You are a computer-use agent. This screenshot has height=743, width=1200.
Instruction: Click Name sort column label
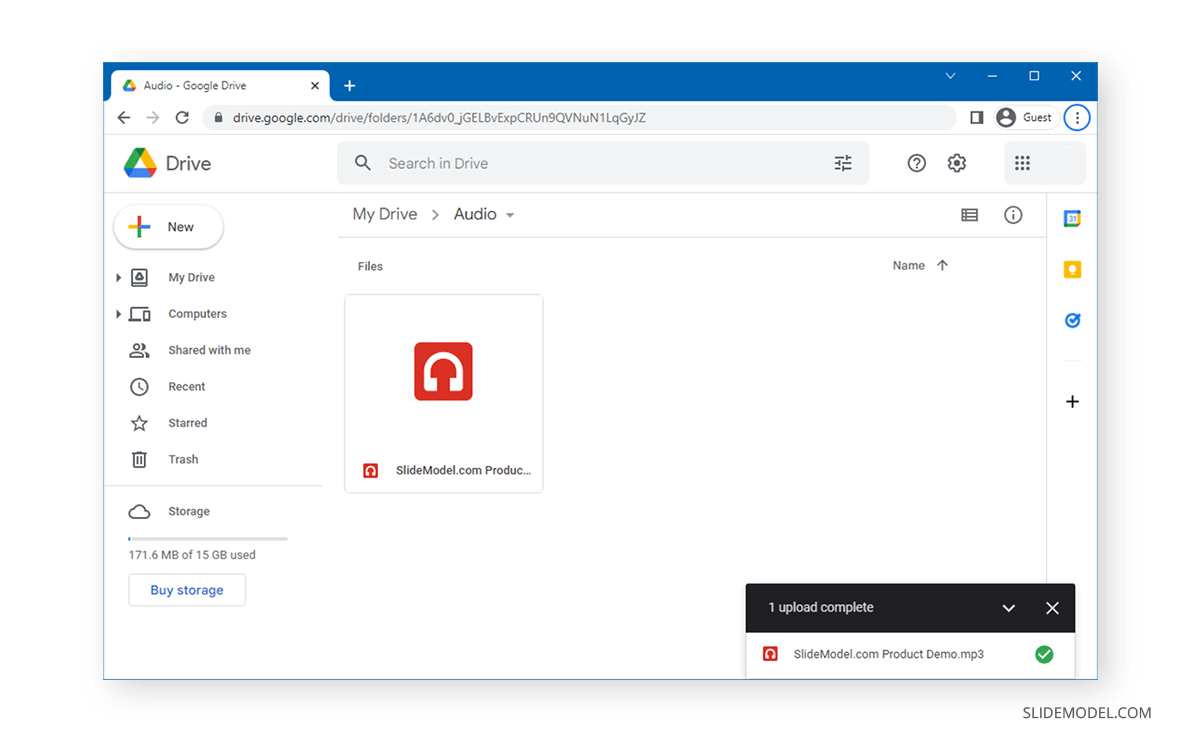(x=908, y=266)
